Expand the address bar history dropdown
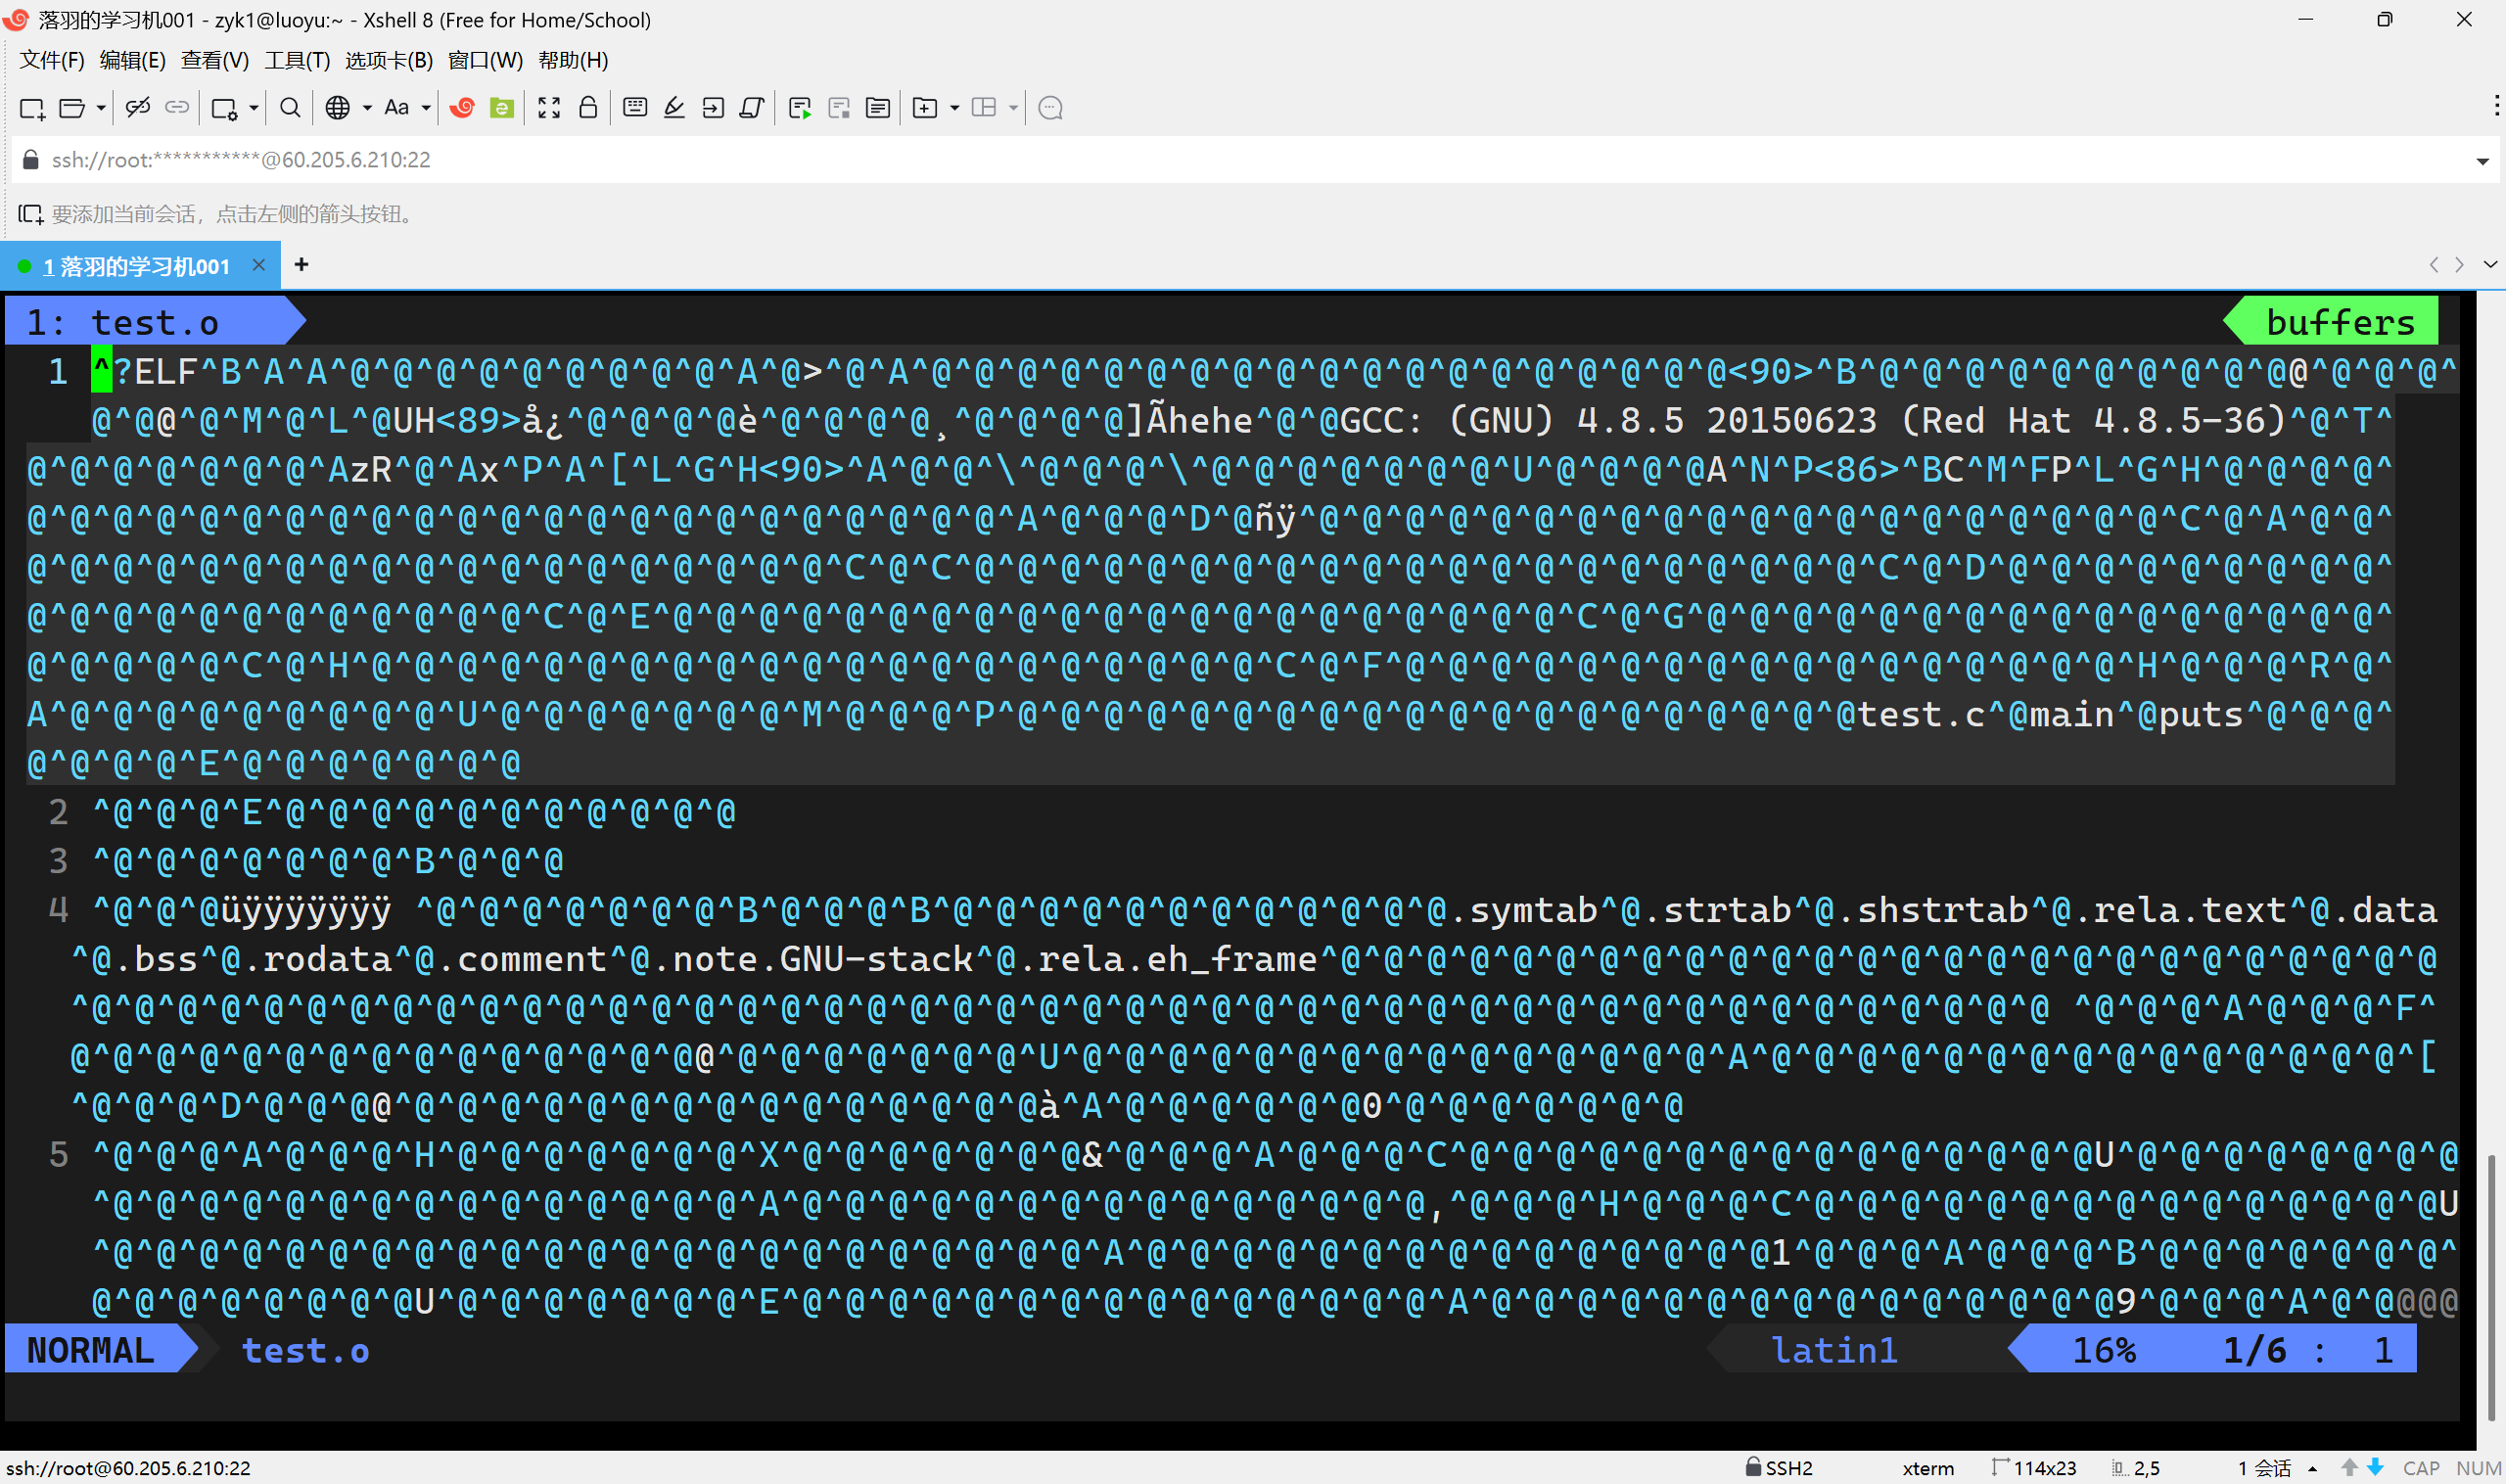This screenshot has height=1484, width=2506. tap(2482, 161)
